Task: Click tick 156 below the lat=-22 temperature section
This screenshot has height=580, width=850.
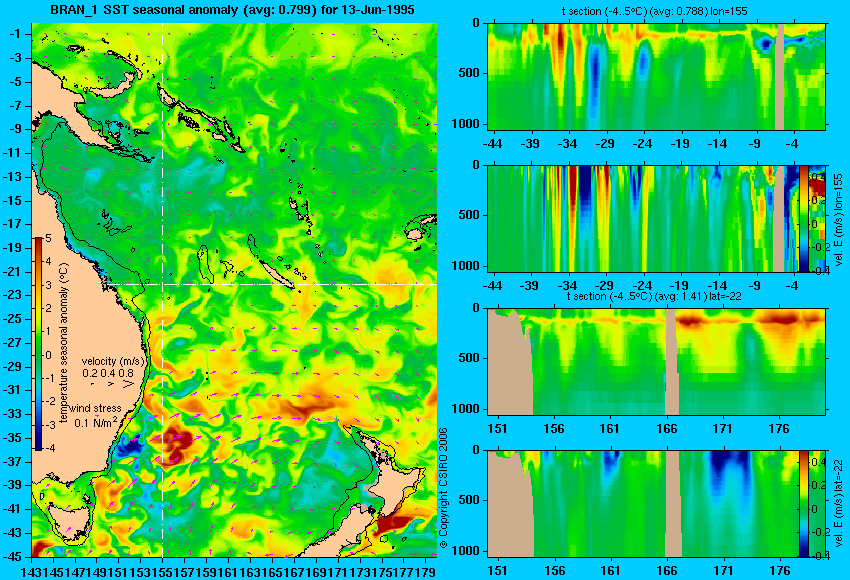Action: tap(554, 429)
